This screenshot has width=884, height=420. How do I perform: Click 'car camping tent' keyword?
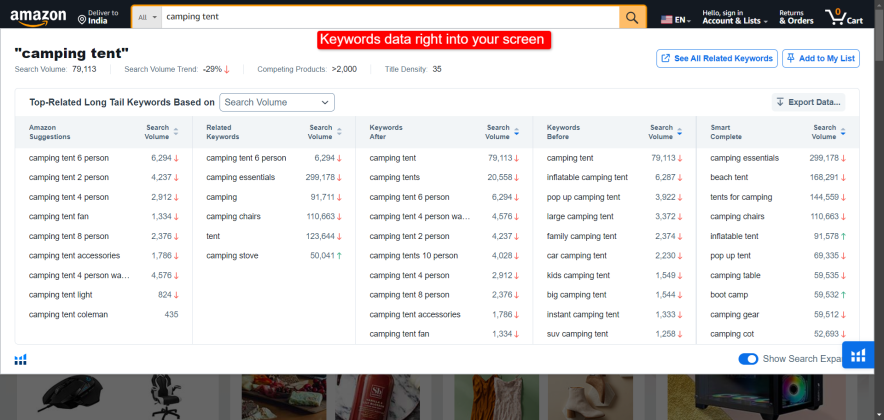tap(577, 256)
